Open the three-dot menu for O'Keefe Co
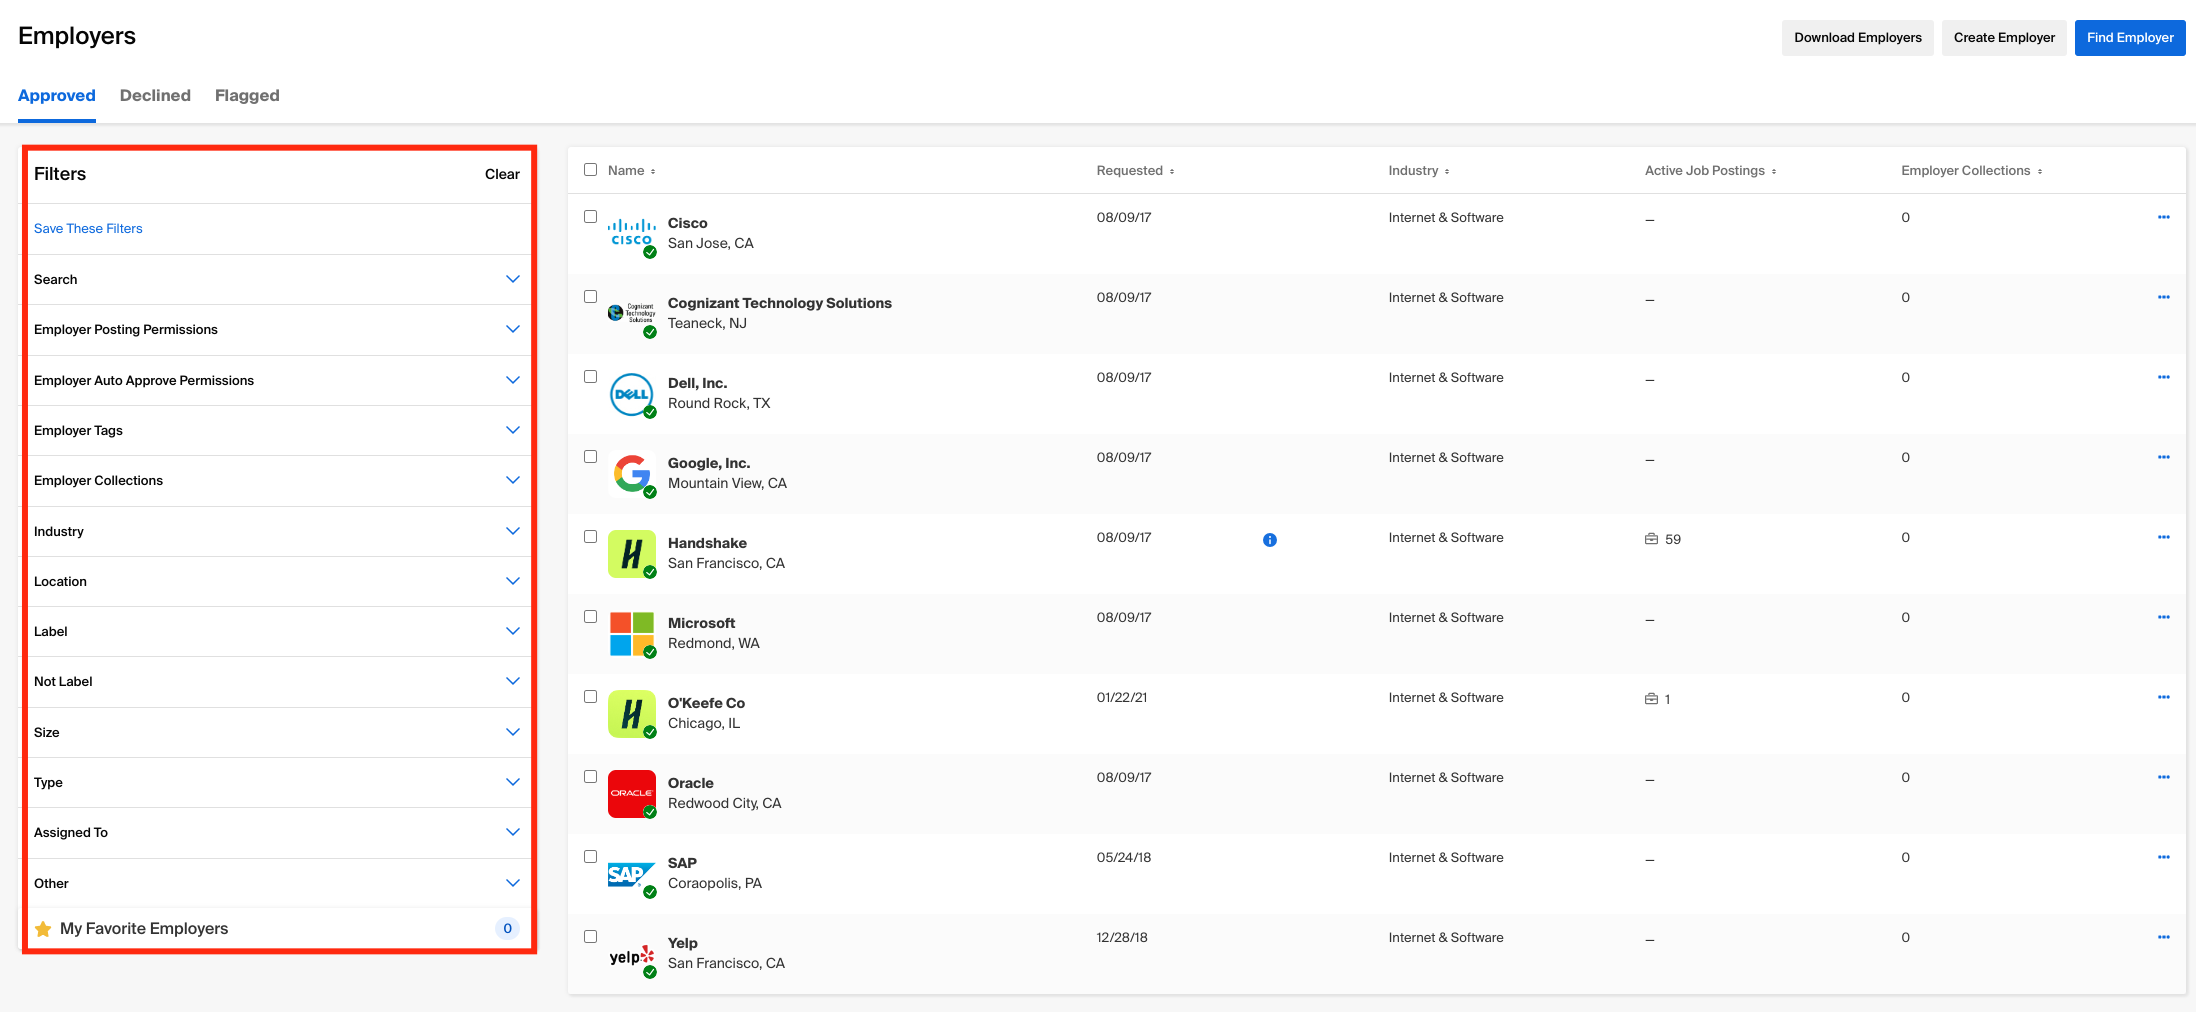The height and width of the screenshot is (1012, 2196). [x=2163, y=697]
